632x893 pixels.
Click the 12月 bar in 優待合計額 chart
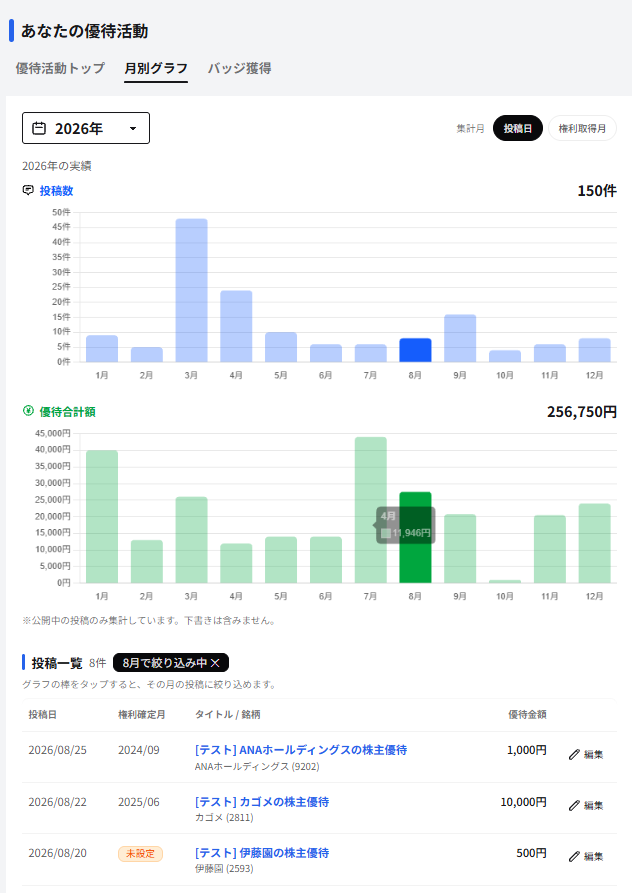(594, 543)
